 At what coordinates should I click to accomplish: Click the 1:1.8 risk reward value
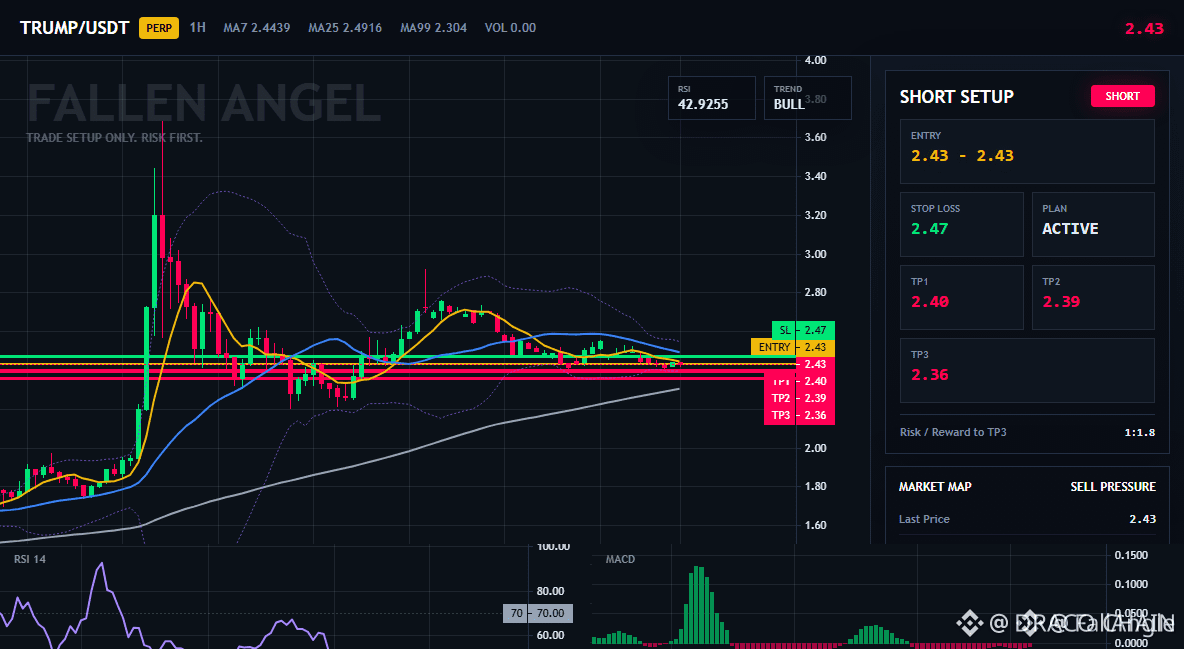(x=1139, y=433)
